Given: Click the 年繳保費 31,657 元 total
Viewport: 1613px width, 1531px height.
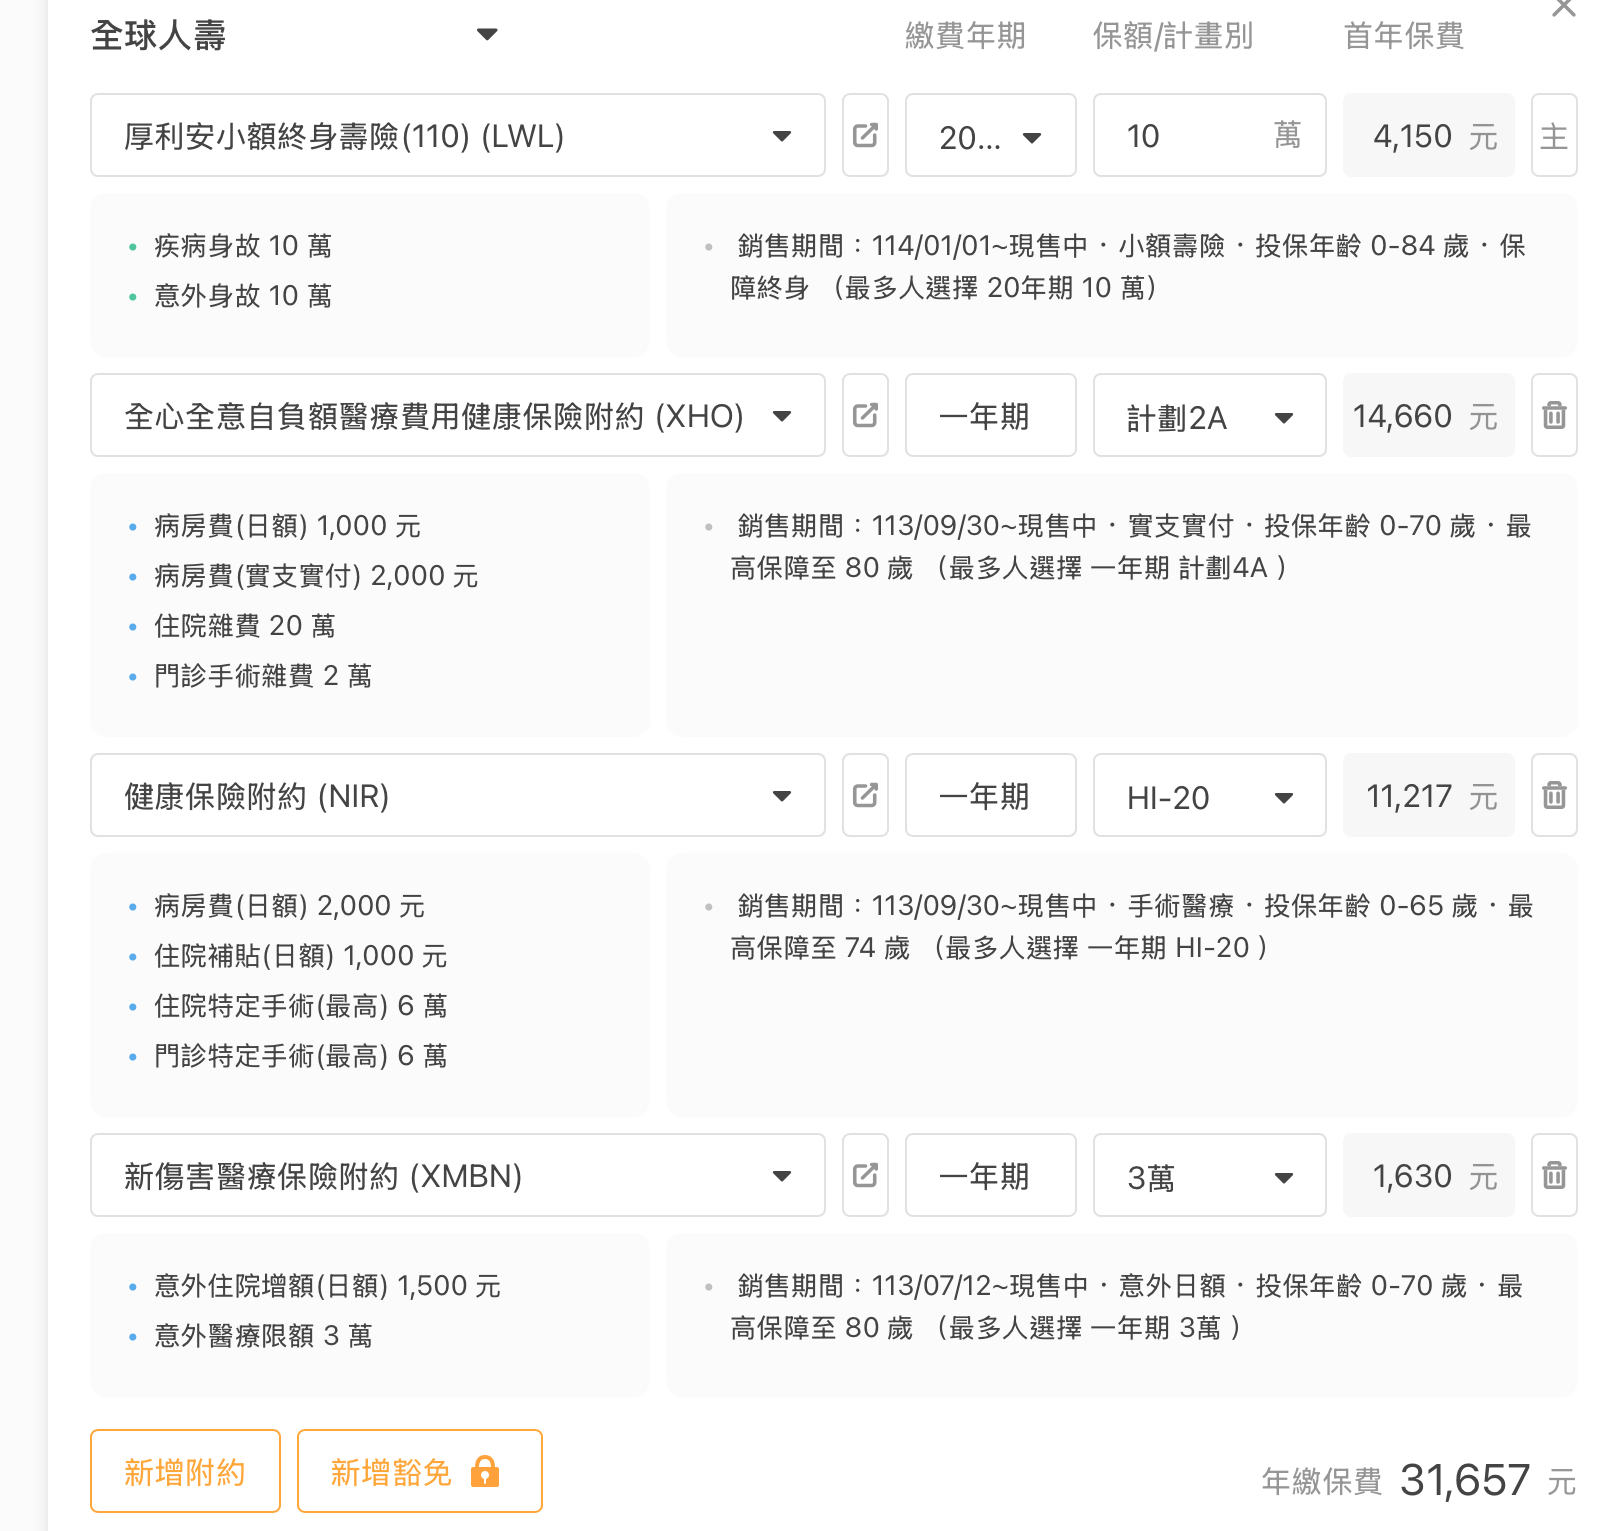Looking at the screenshot, I should (x=1418, y=1480).
